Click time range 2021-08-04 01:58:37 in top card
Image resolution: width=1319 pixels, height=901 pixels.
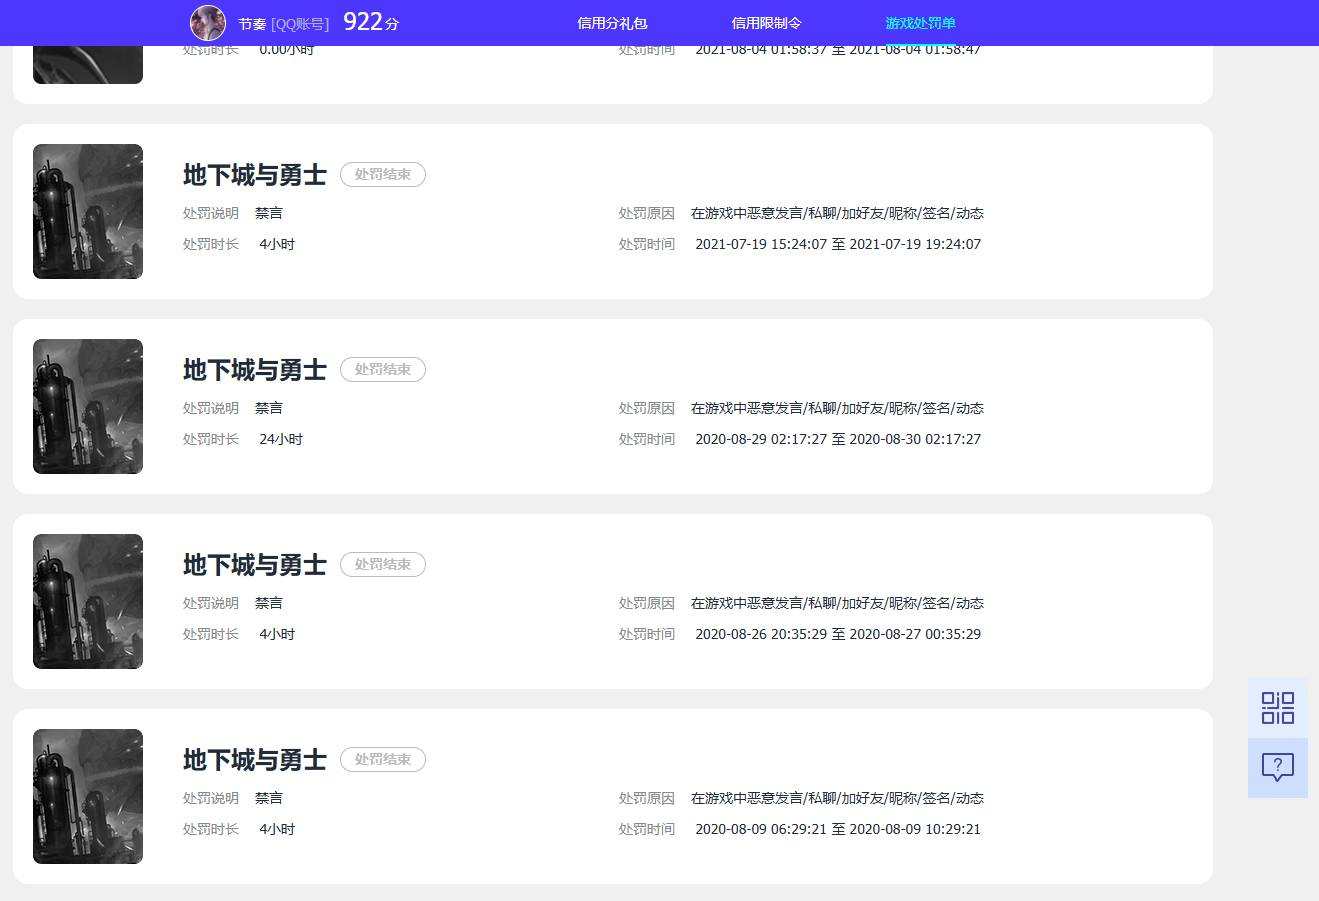(838, 50)
